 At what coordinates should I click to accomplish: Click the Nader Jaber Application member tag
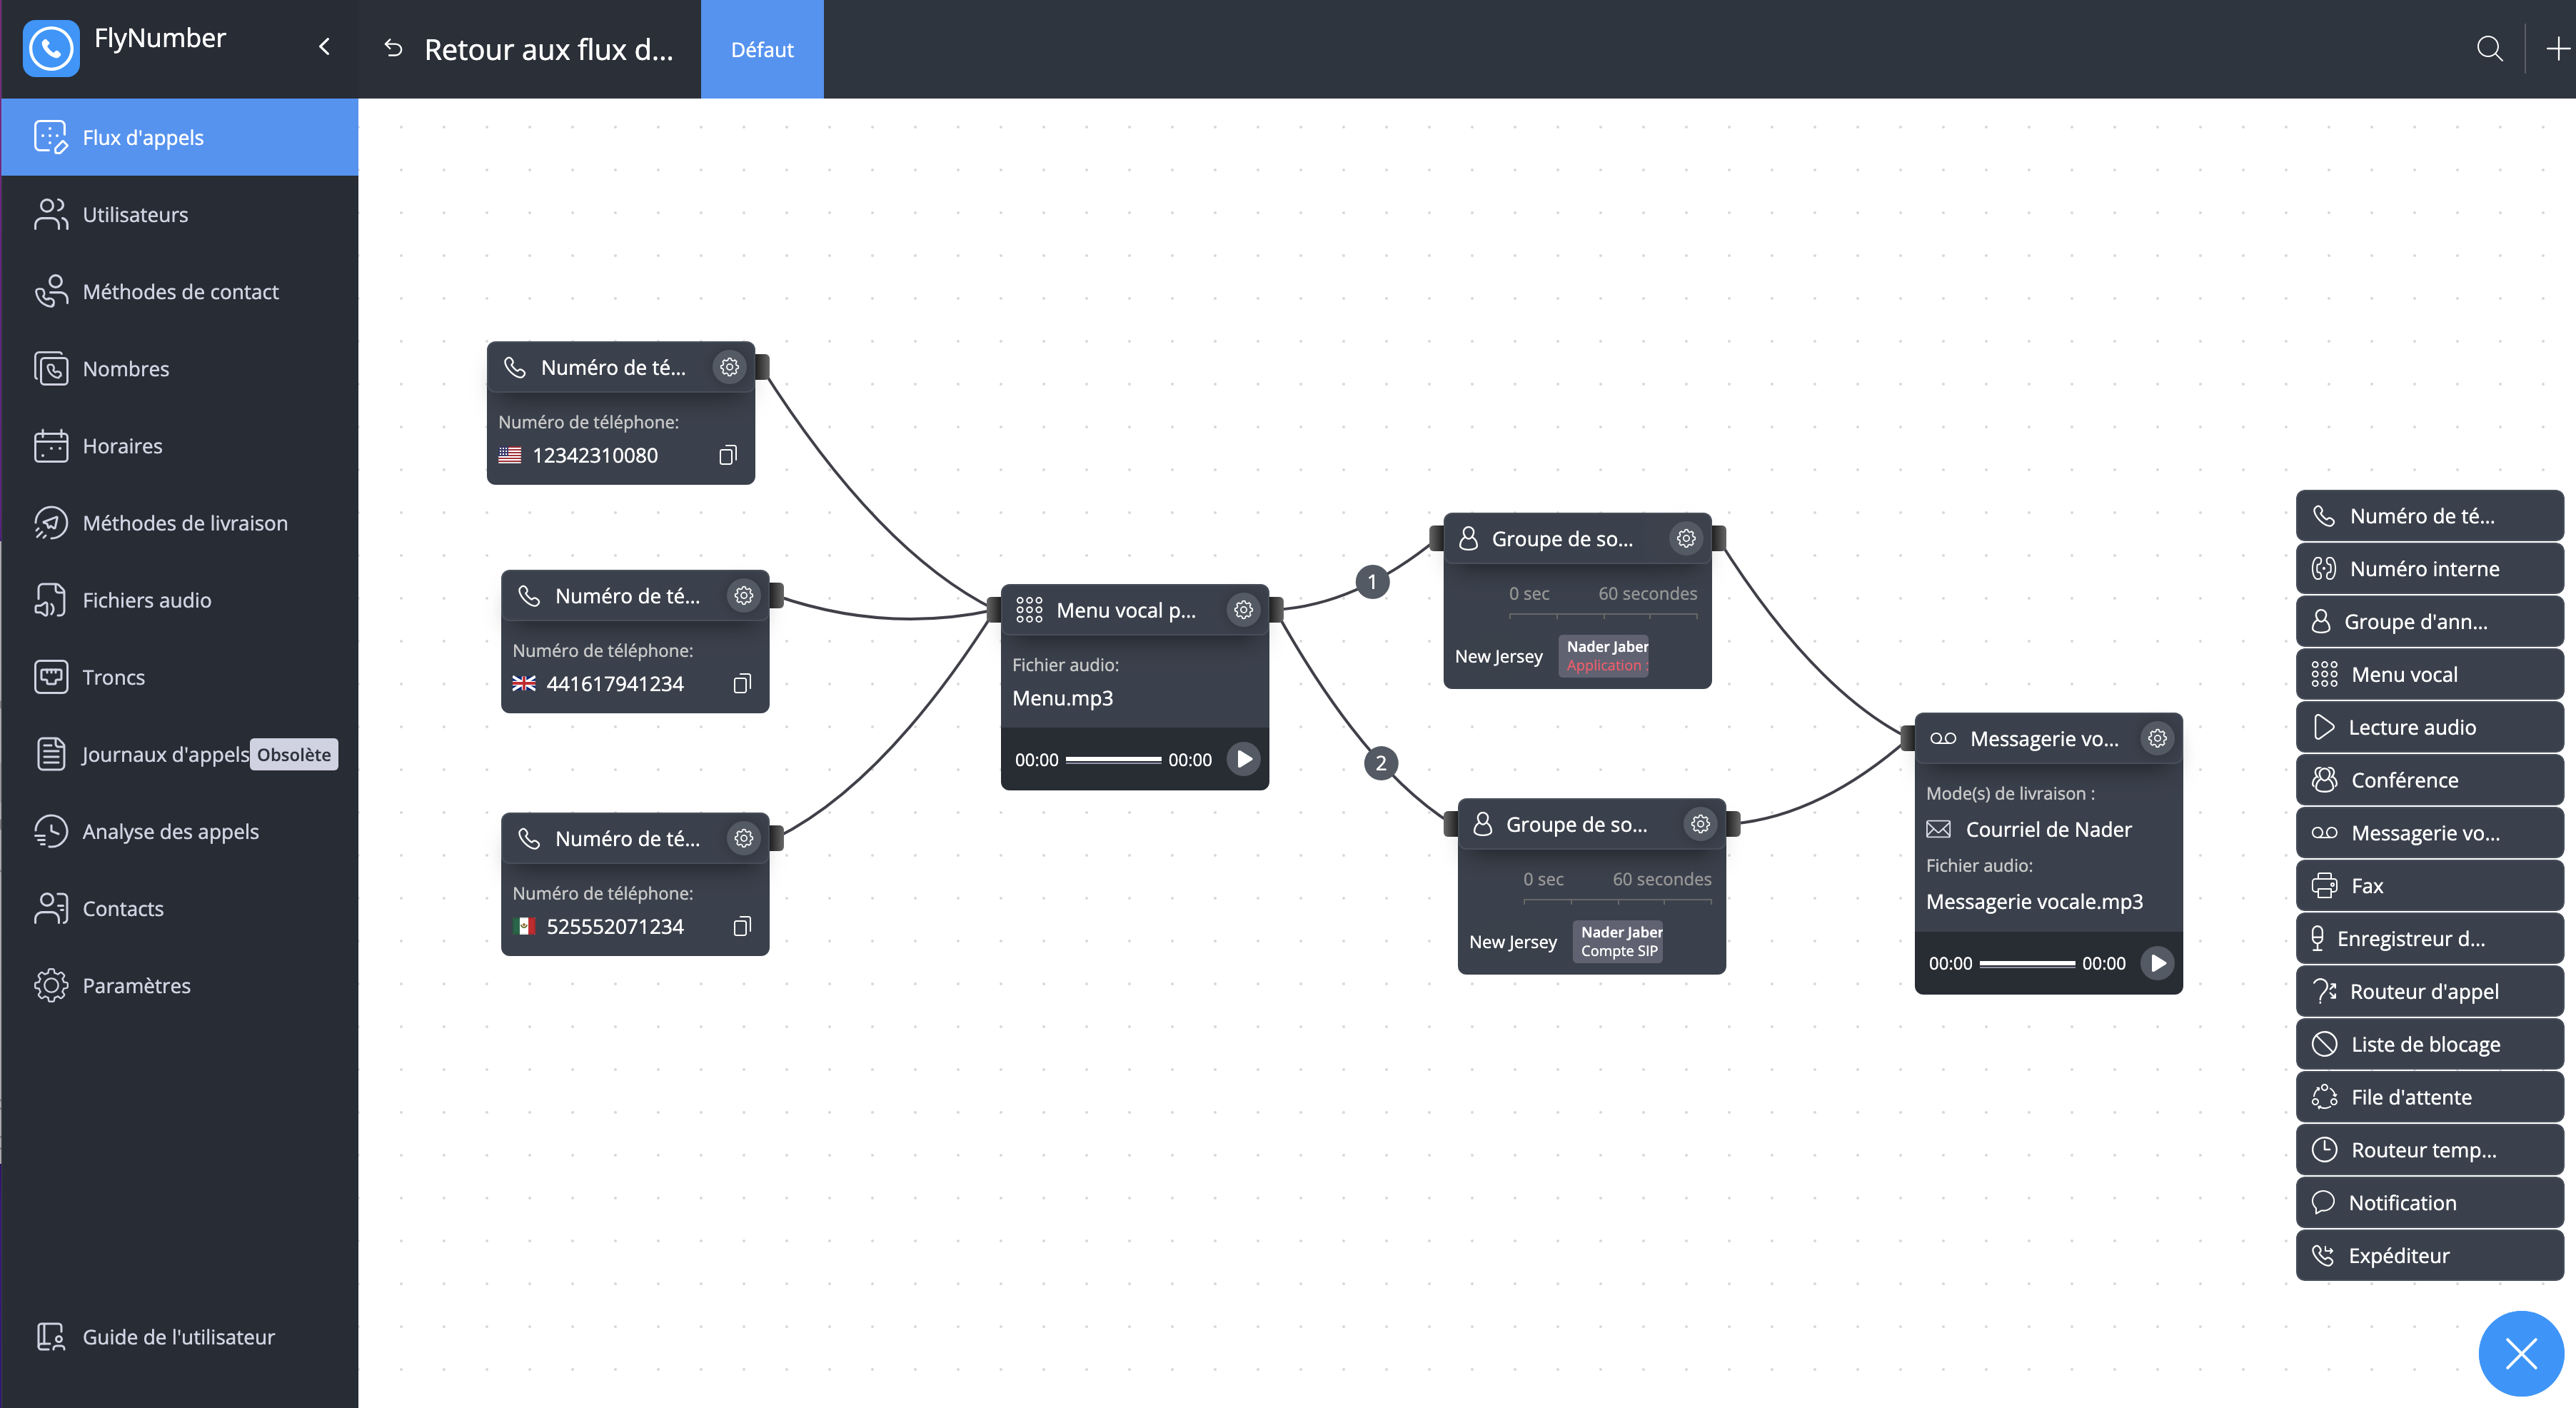coord(1604,656)
